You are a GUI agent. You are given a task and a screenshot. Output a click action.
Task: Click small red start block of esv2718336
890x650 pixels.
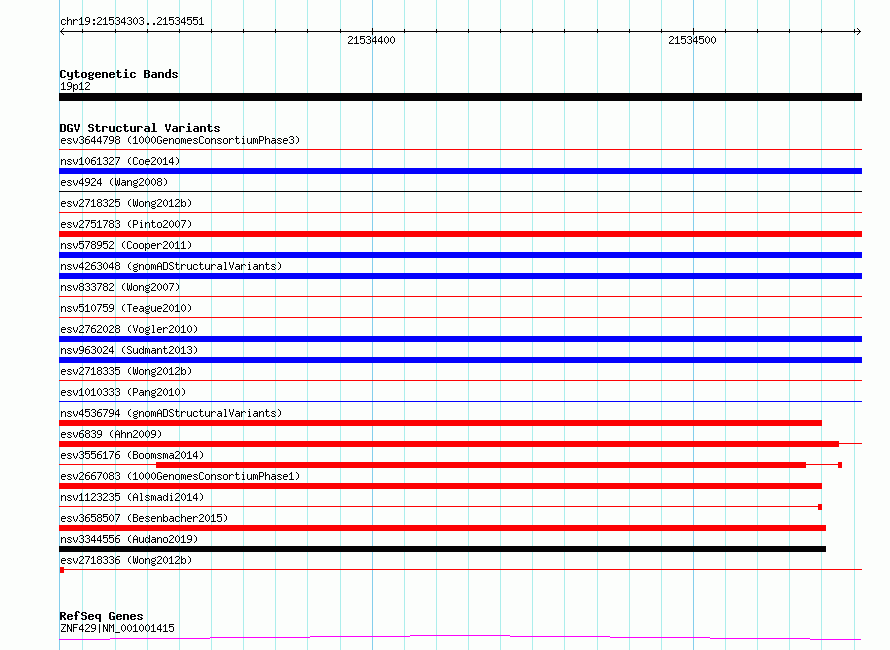click(62, 570)
